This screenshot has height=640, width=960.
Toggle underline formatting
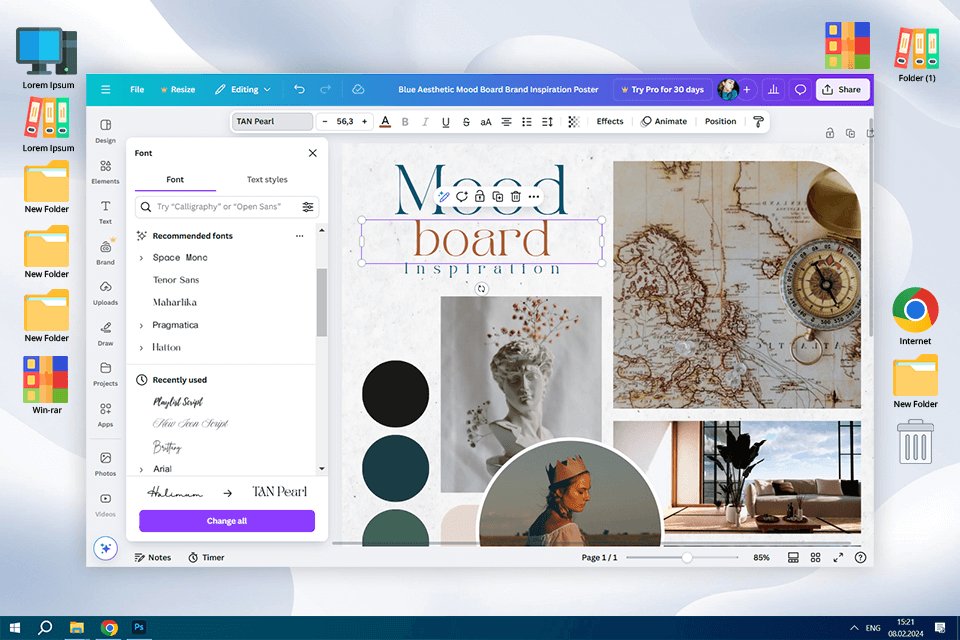coord(446,121)
